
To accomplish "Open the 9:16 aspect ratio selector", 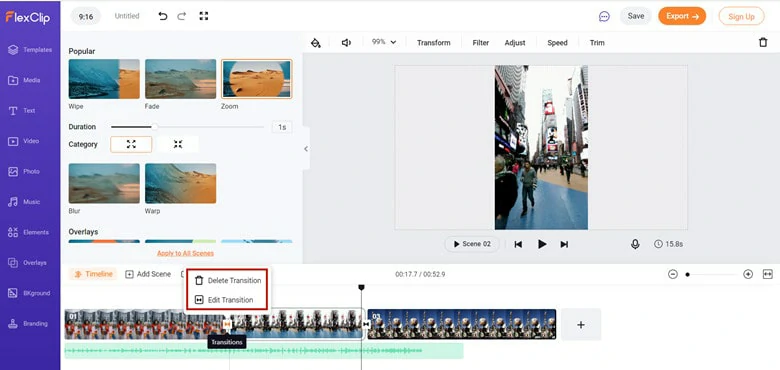I will [x=86, y=16].
